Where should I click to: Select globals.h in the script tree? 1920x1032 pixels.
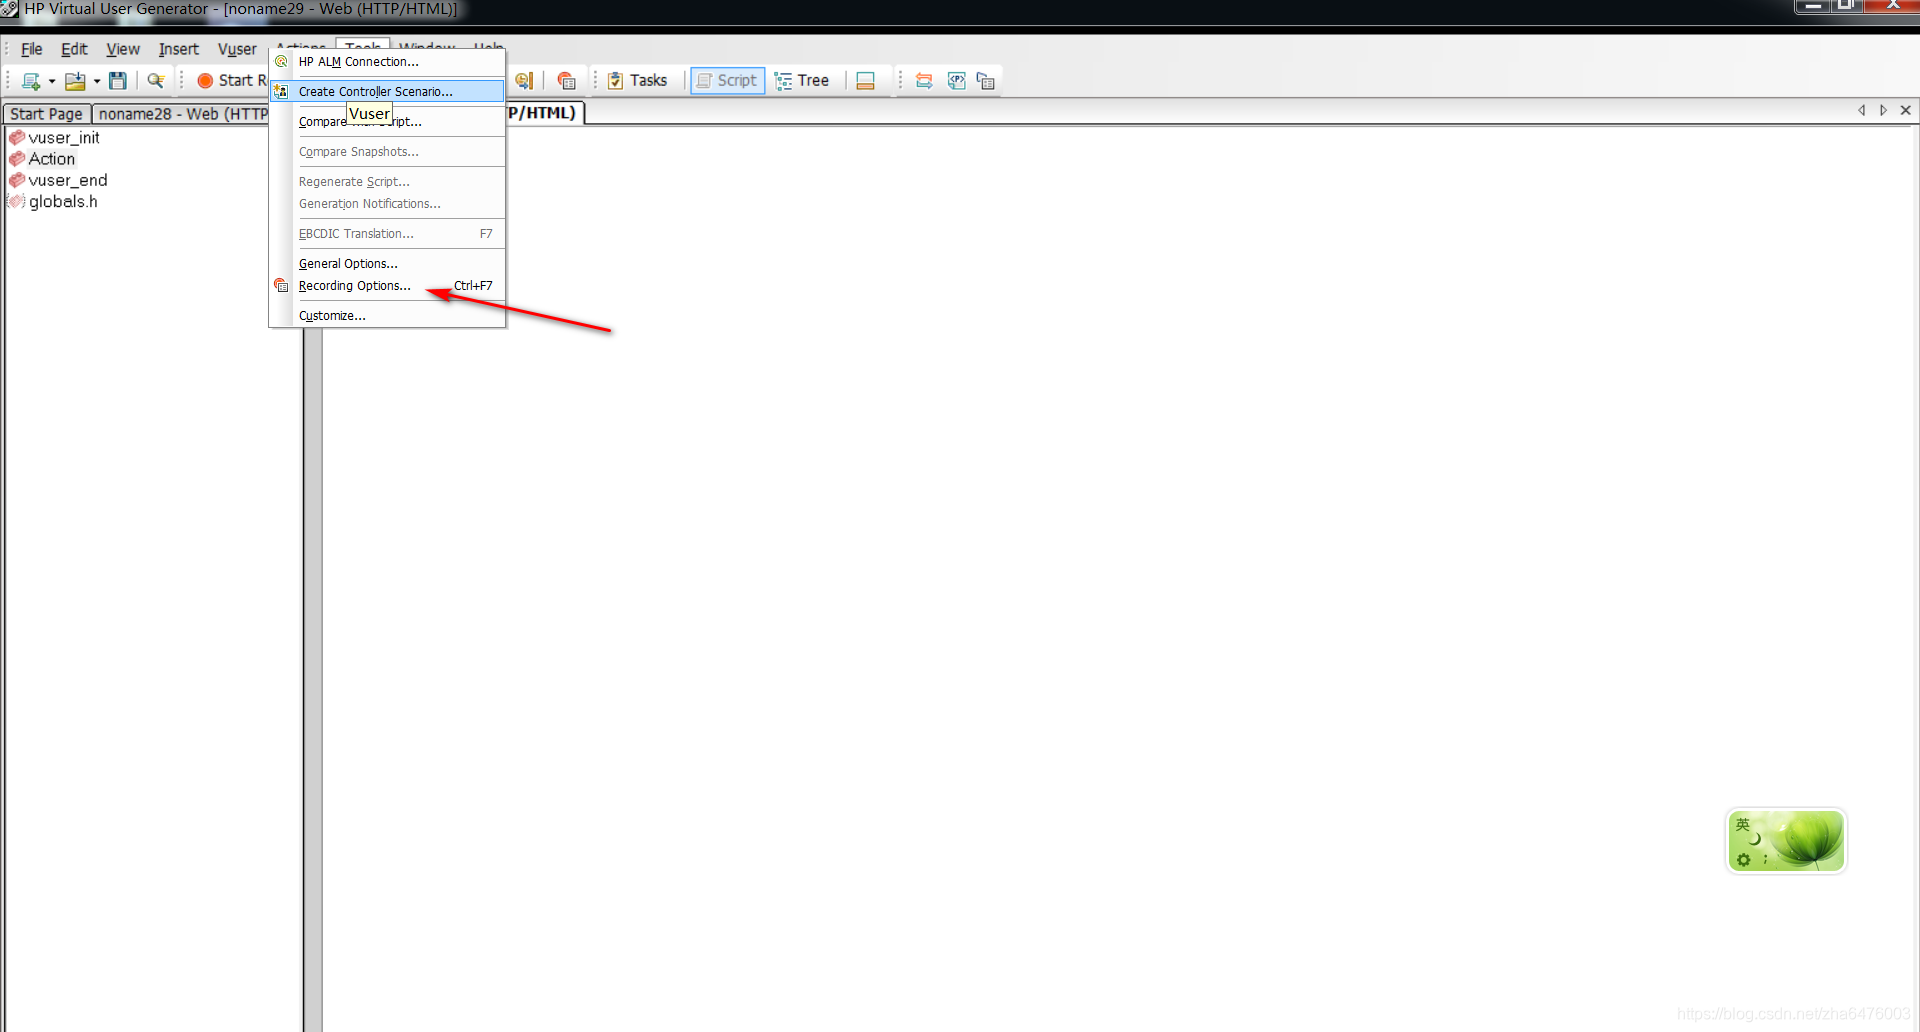63,202
